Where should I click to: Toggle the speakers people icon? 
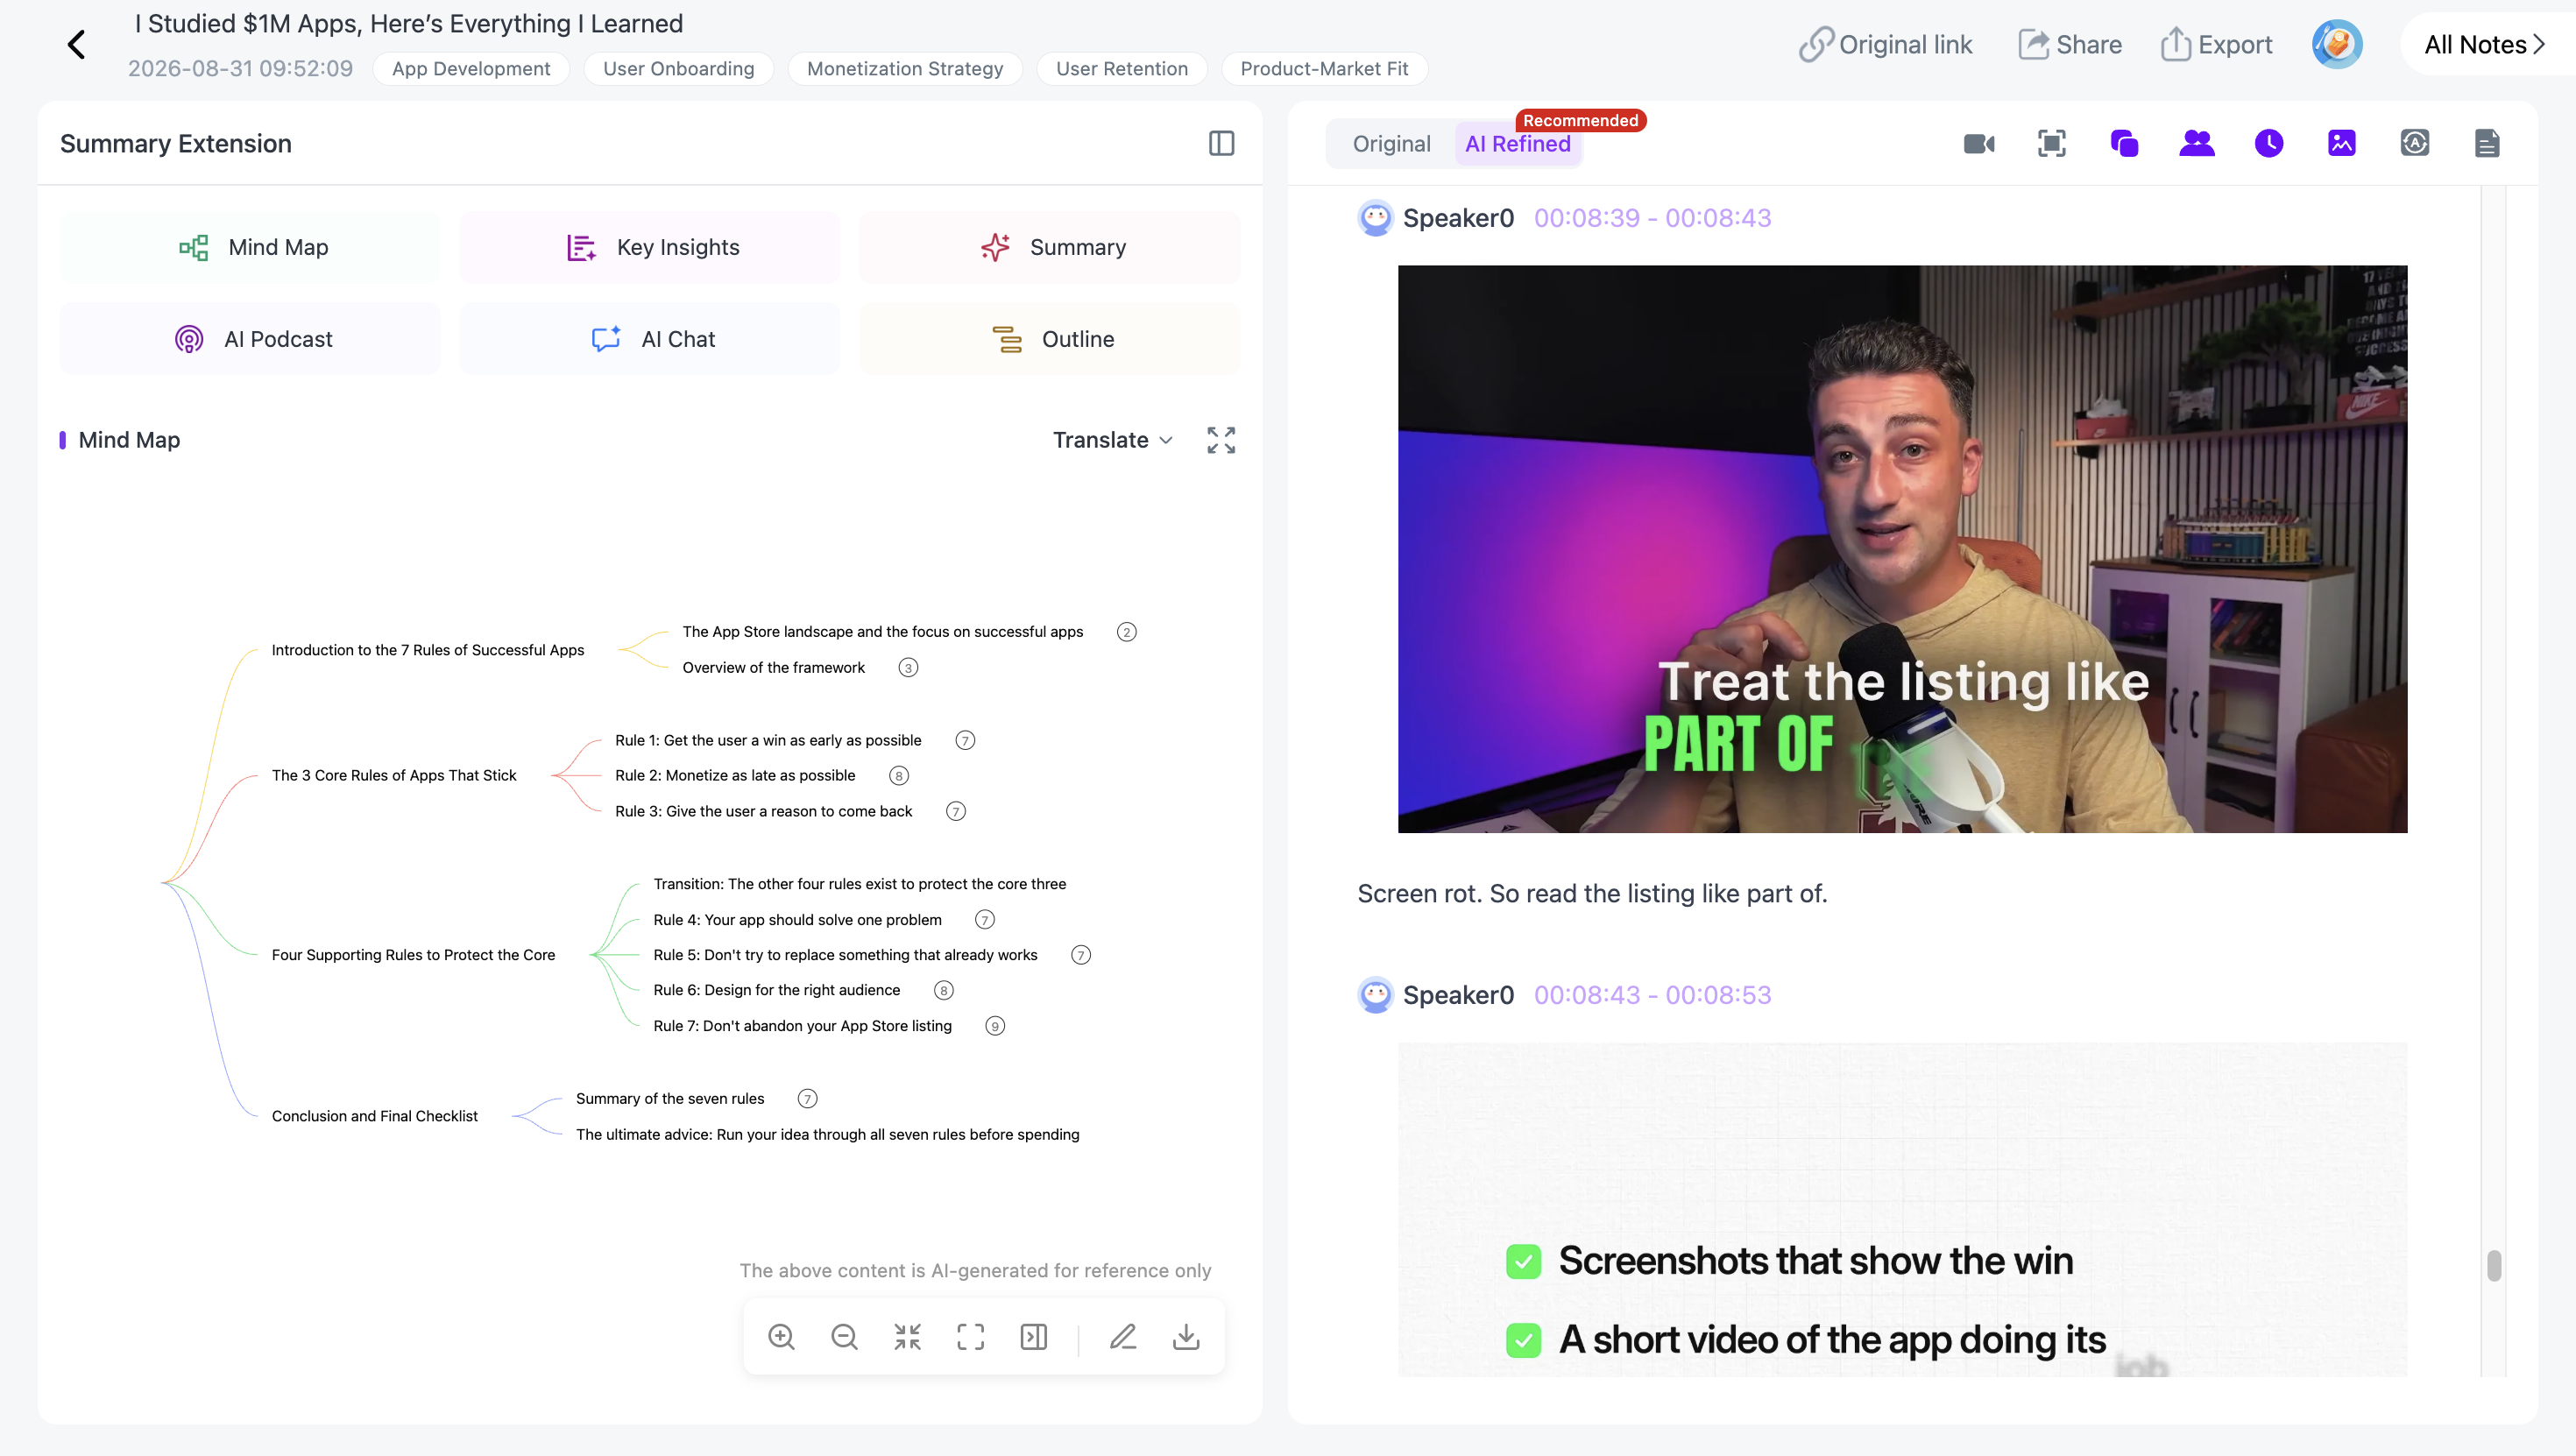coord(2197,144)
